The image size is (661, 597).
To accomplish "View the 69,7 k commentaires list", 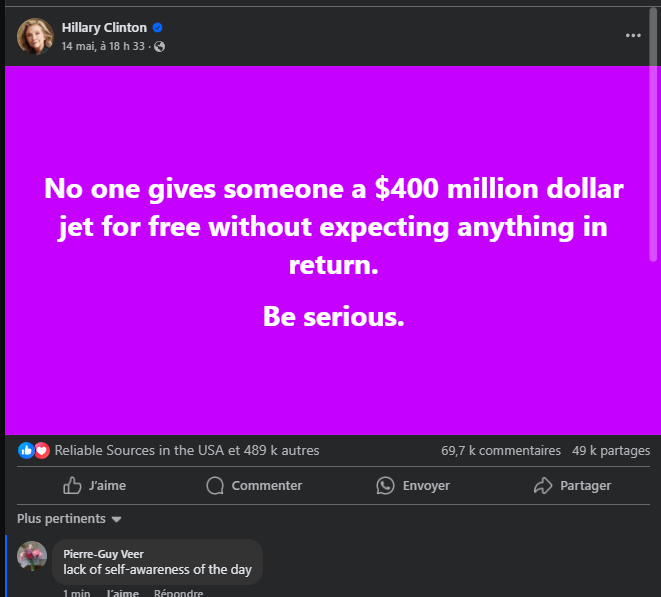I will click(500, 451).
